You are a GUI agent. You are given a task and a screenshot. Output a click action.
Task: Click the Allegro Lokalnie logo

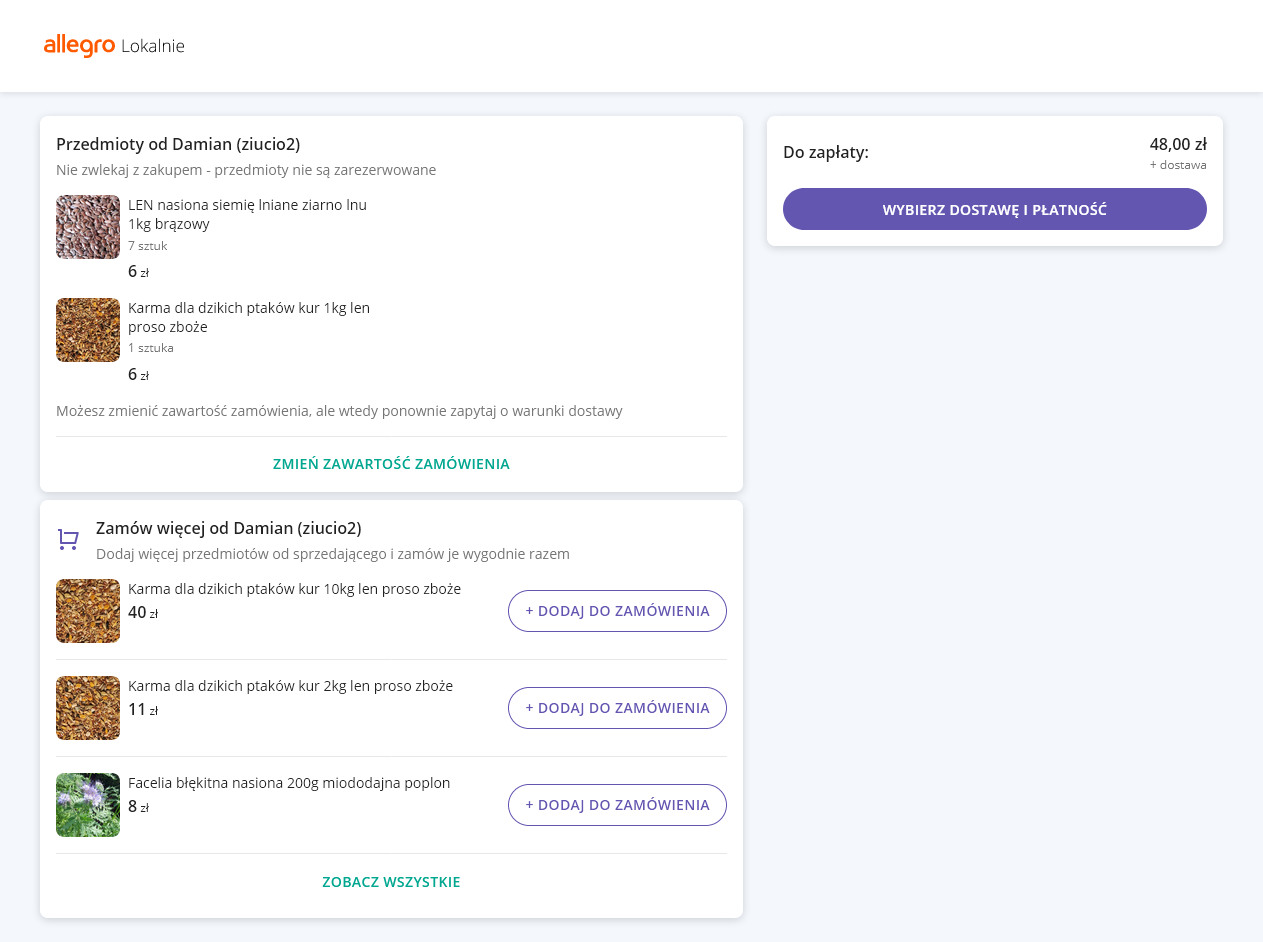coord(114,46)
